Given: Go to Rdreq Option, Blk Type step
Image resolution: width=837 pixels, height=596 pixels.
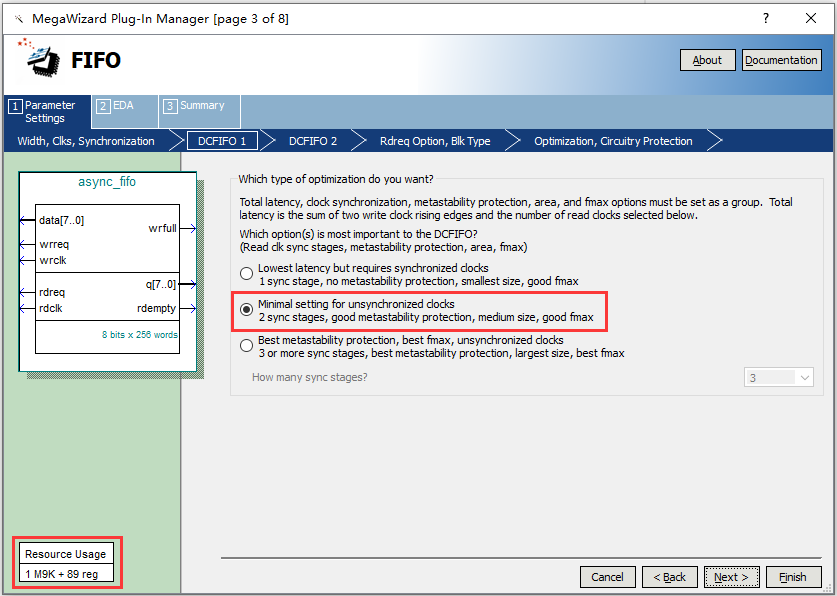Looking at the screenshot, I should point(435,141).
